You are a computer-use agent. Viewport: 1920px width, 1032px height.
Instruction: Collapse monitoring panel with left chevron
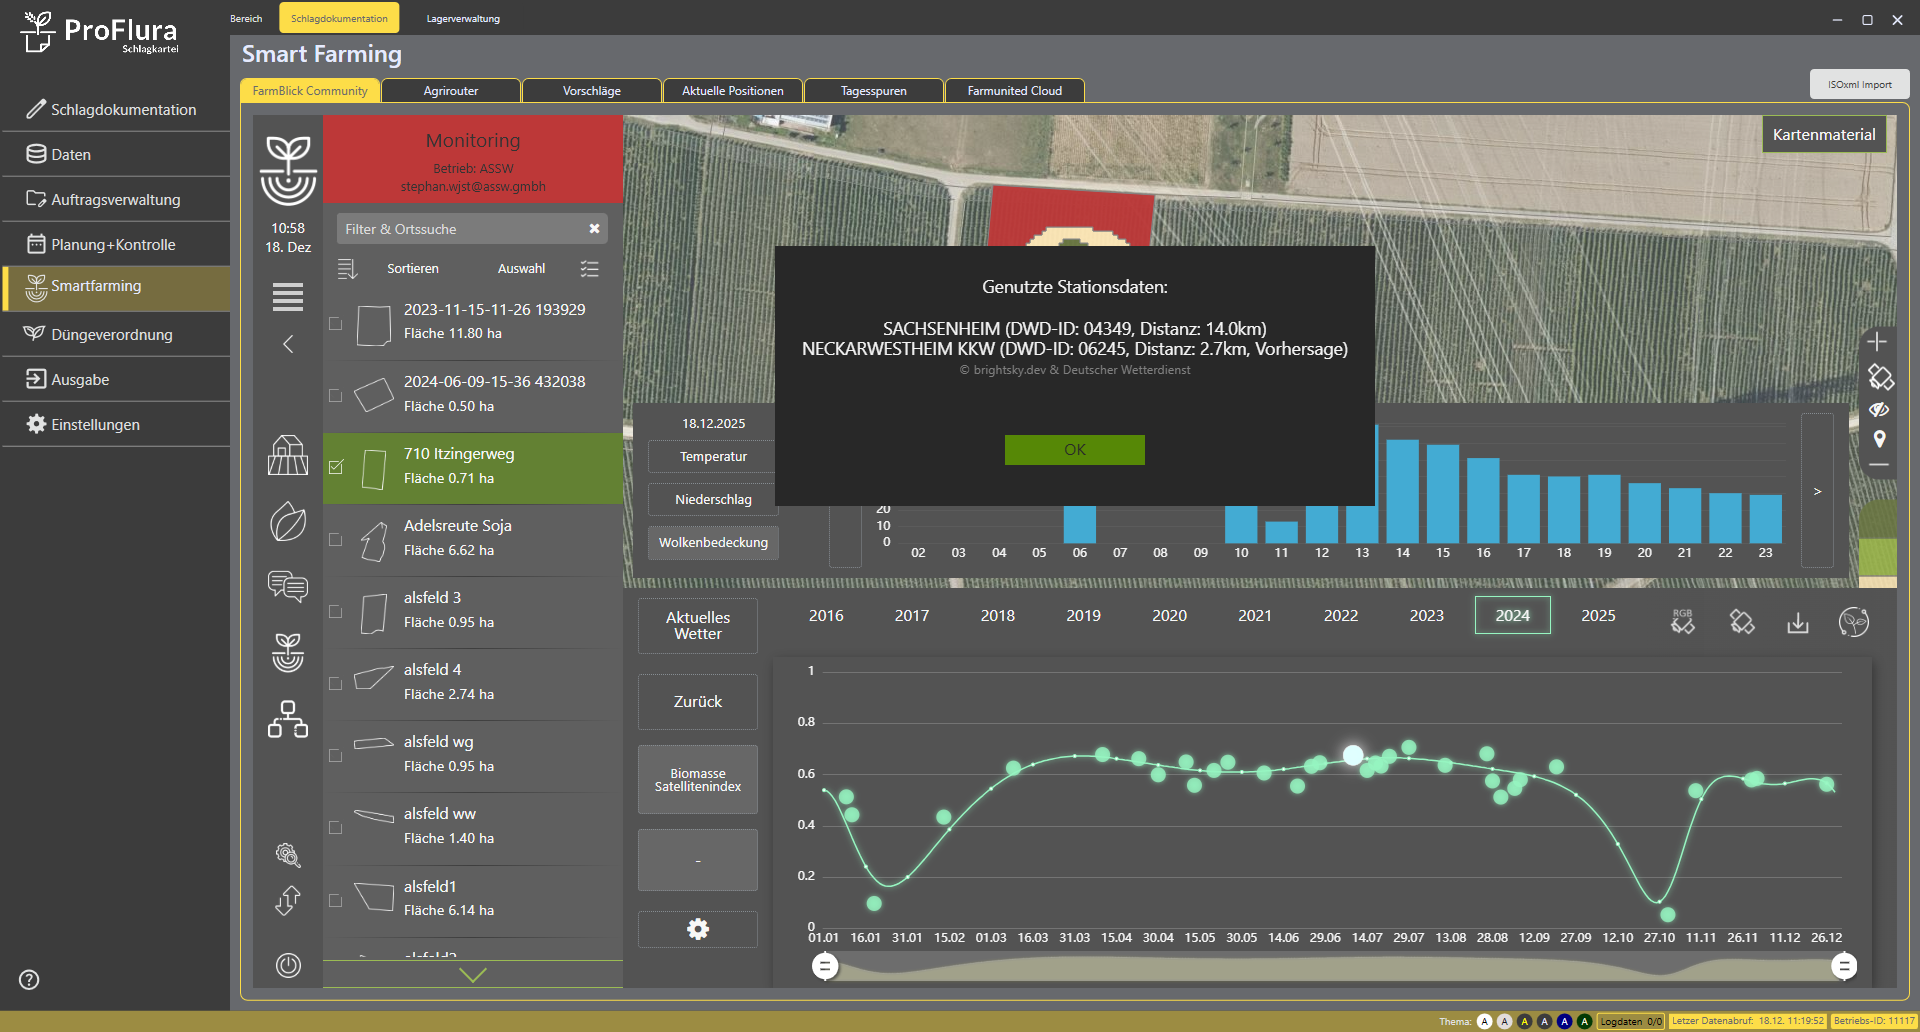click(288, 345)
